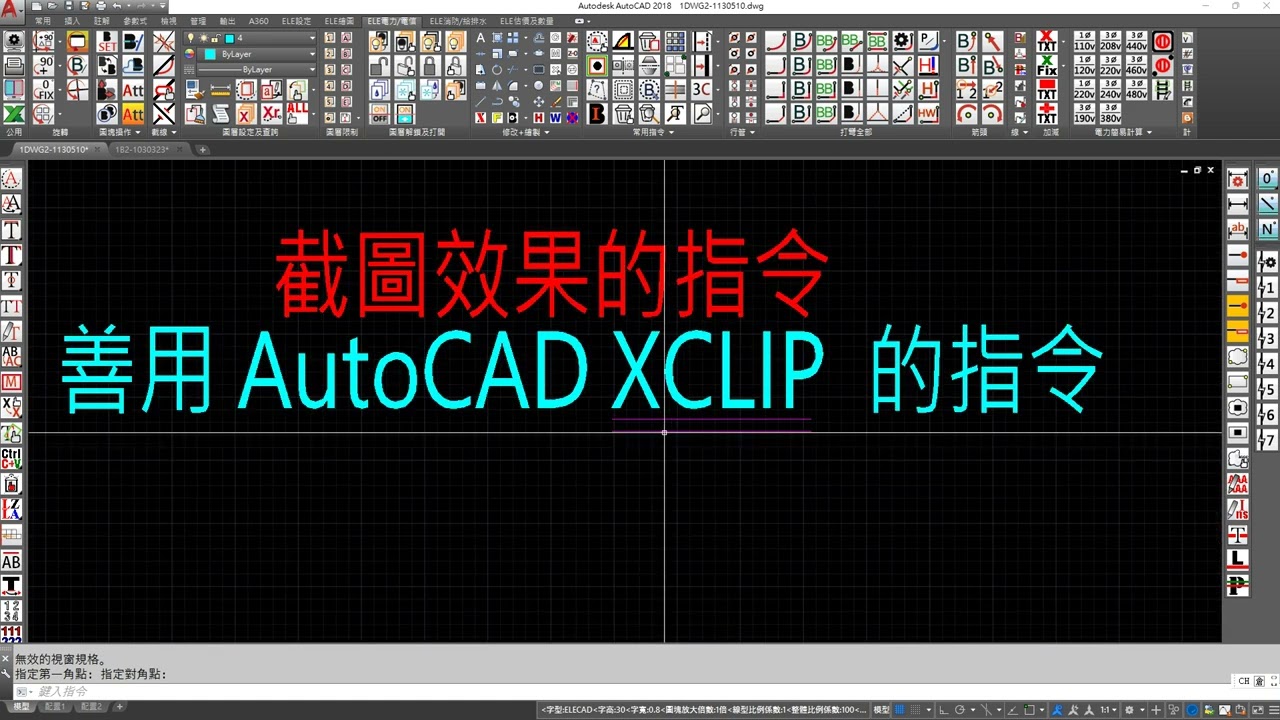Click the N icon in right toolbar
The image size is (1280, 720).
(x=1267, y=229)
